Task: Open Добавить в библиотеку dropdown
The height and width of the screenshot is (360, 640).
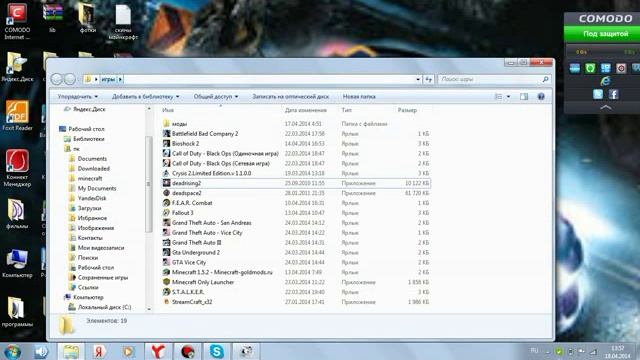Action: pos(146,97)
